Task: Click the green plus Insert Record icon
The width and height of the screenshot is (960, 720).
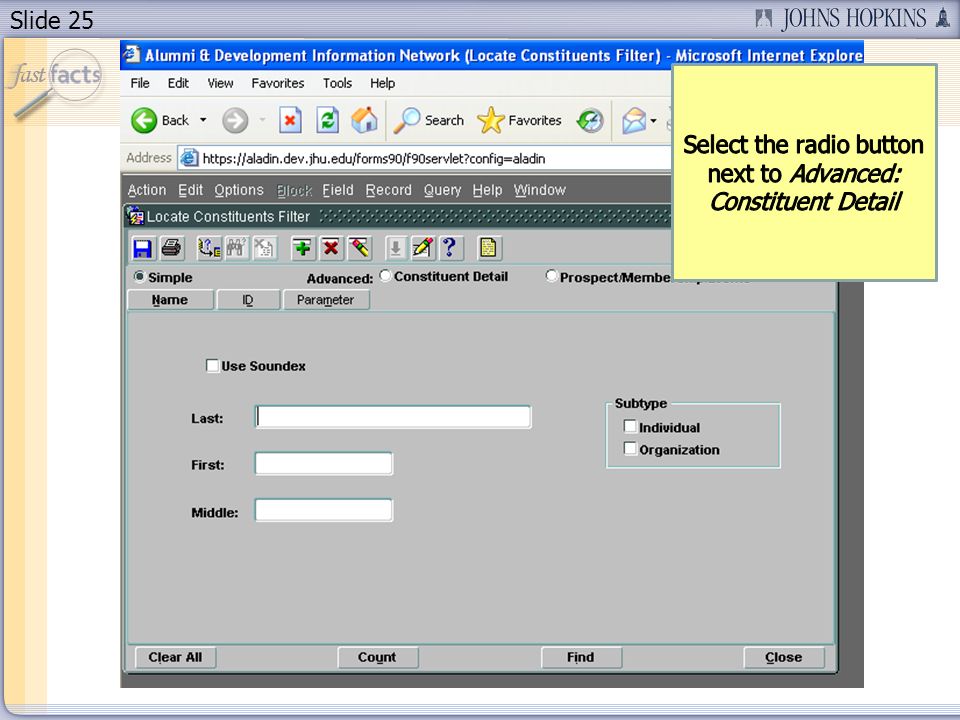Action: pos(302,249)
